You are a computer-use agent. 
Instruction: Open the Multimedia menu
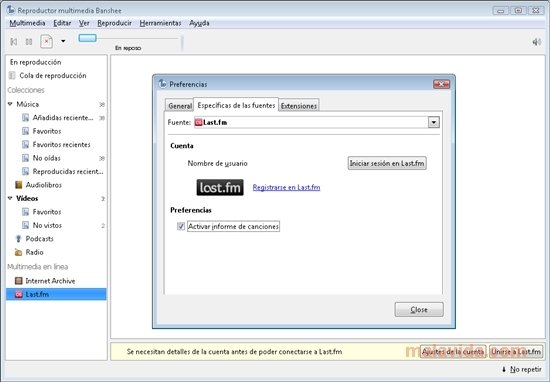(27, 23)
